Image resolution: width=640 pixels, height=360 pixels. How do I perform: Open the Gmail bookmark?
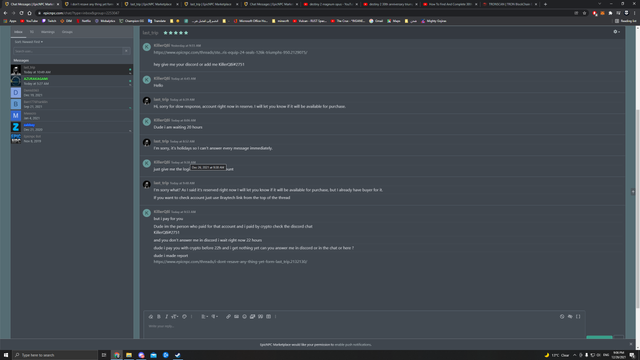click(376, 21)
